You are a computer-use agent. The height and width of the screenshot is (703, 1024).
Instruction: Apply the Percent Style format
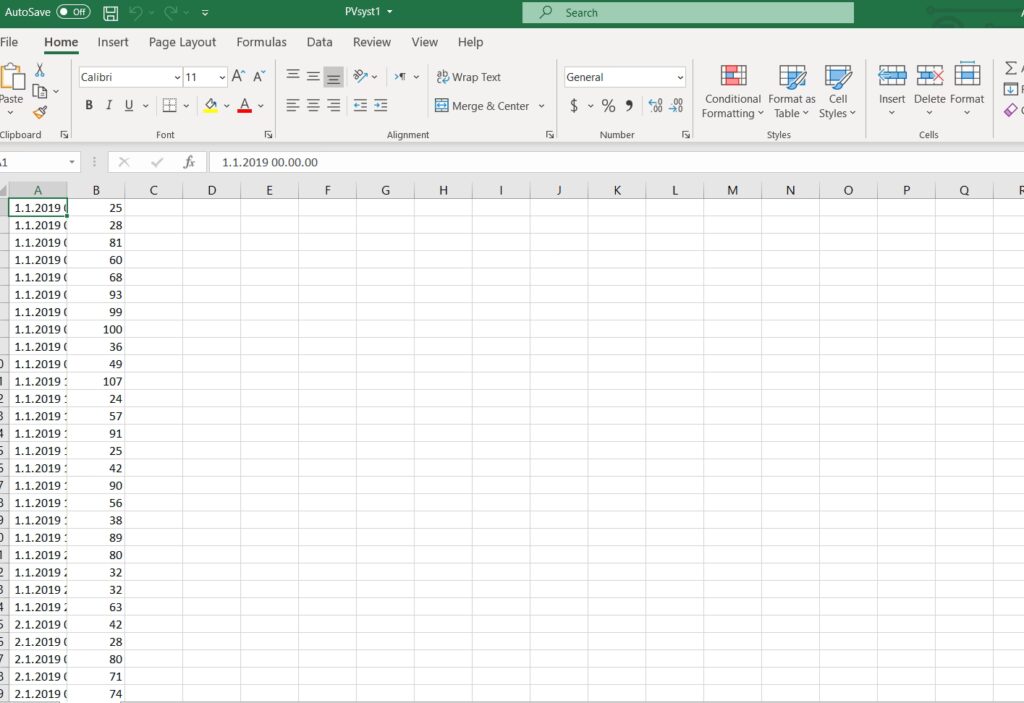pos(608,105)
